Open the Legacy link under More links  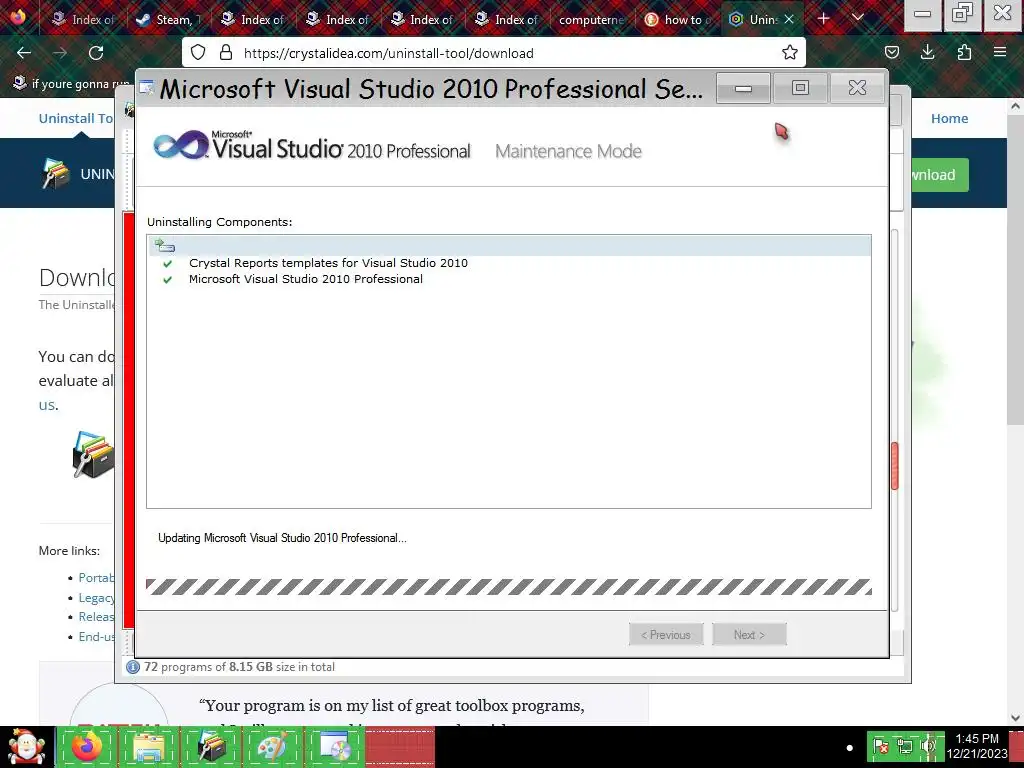point(96,597)
